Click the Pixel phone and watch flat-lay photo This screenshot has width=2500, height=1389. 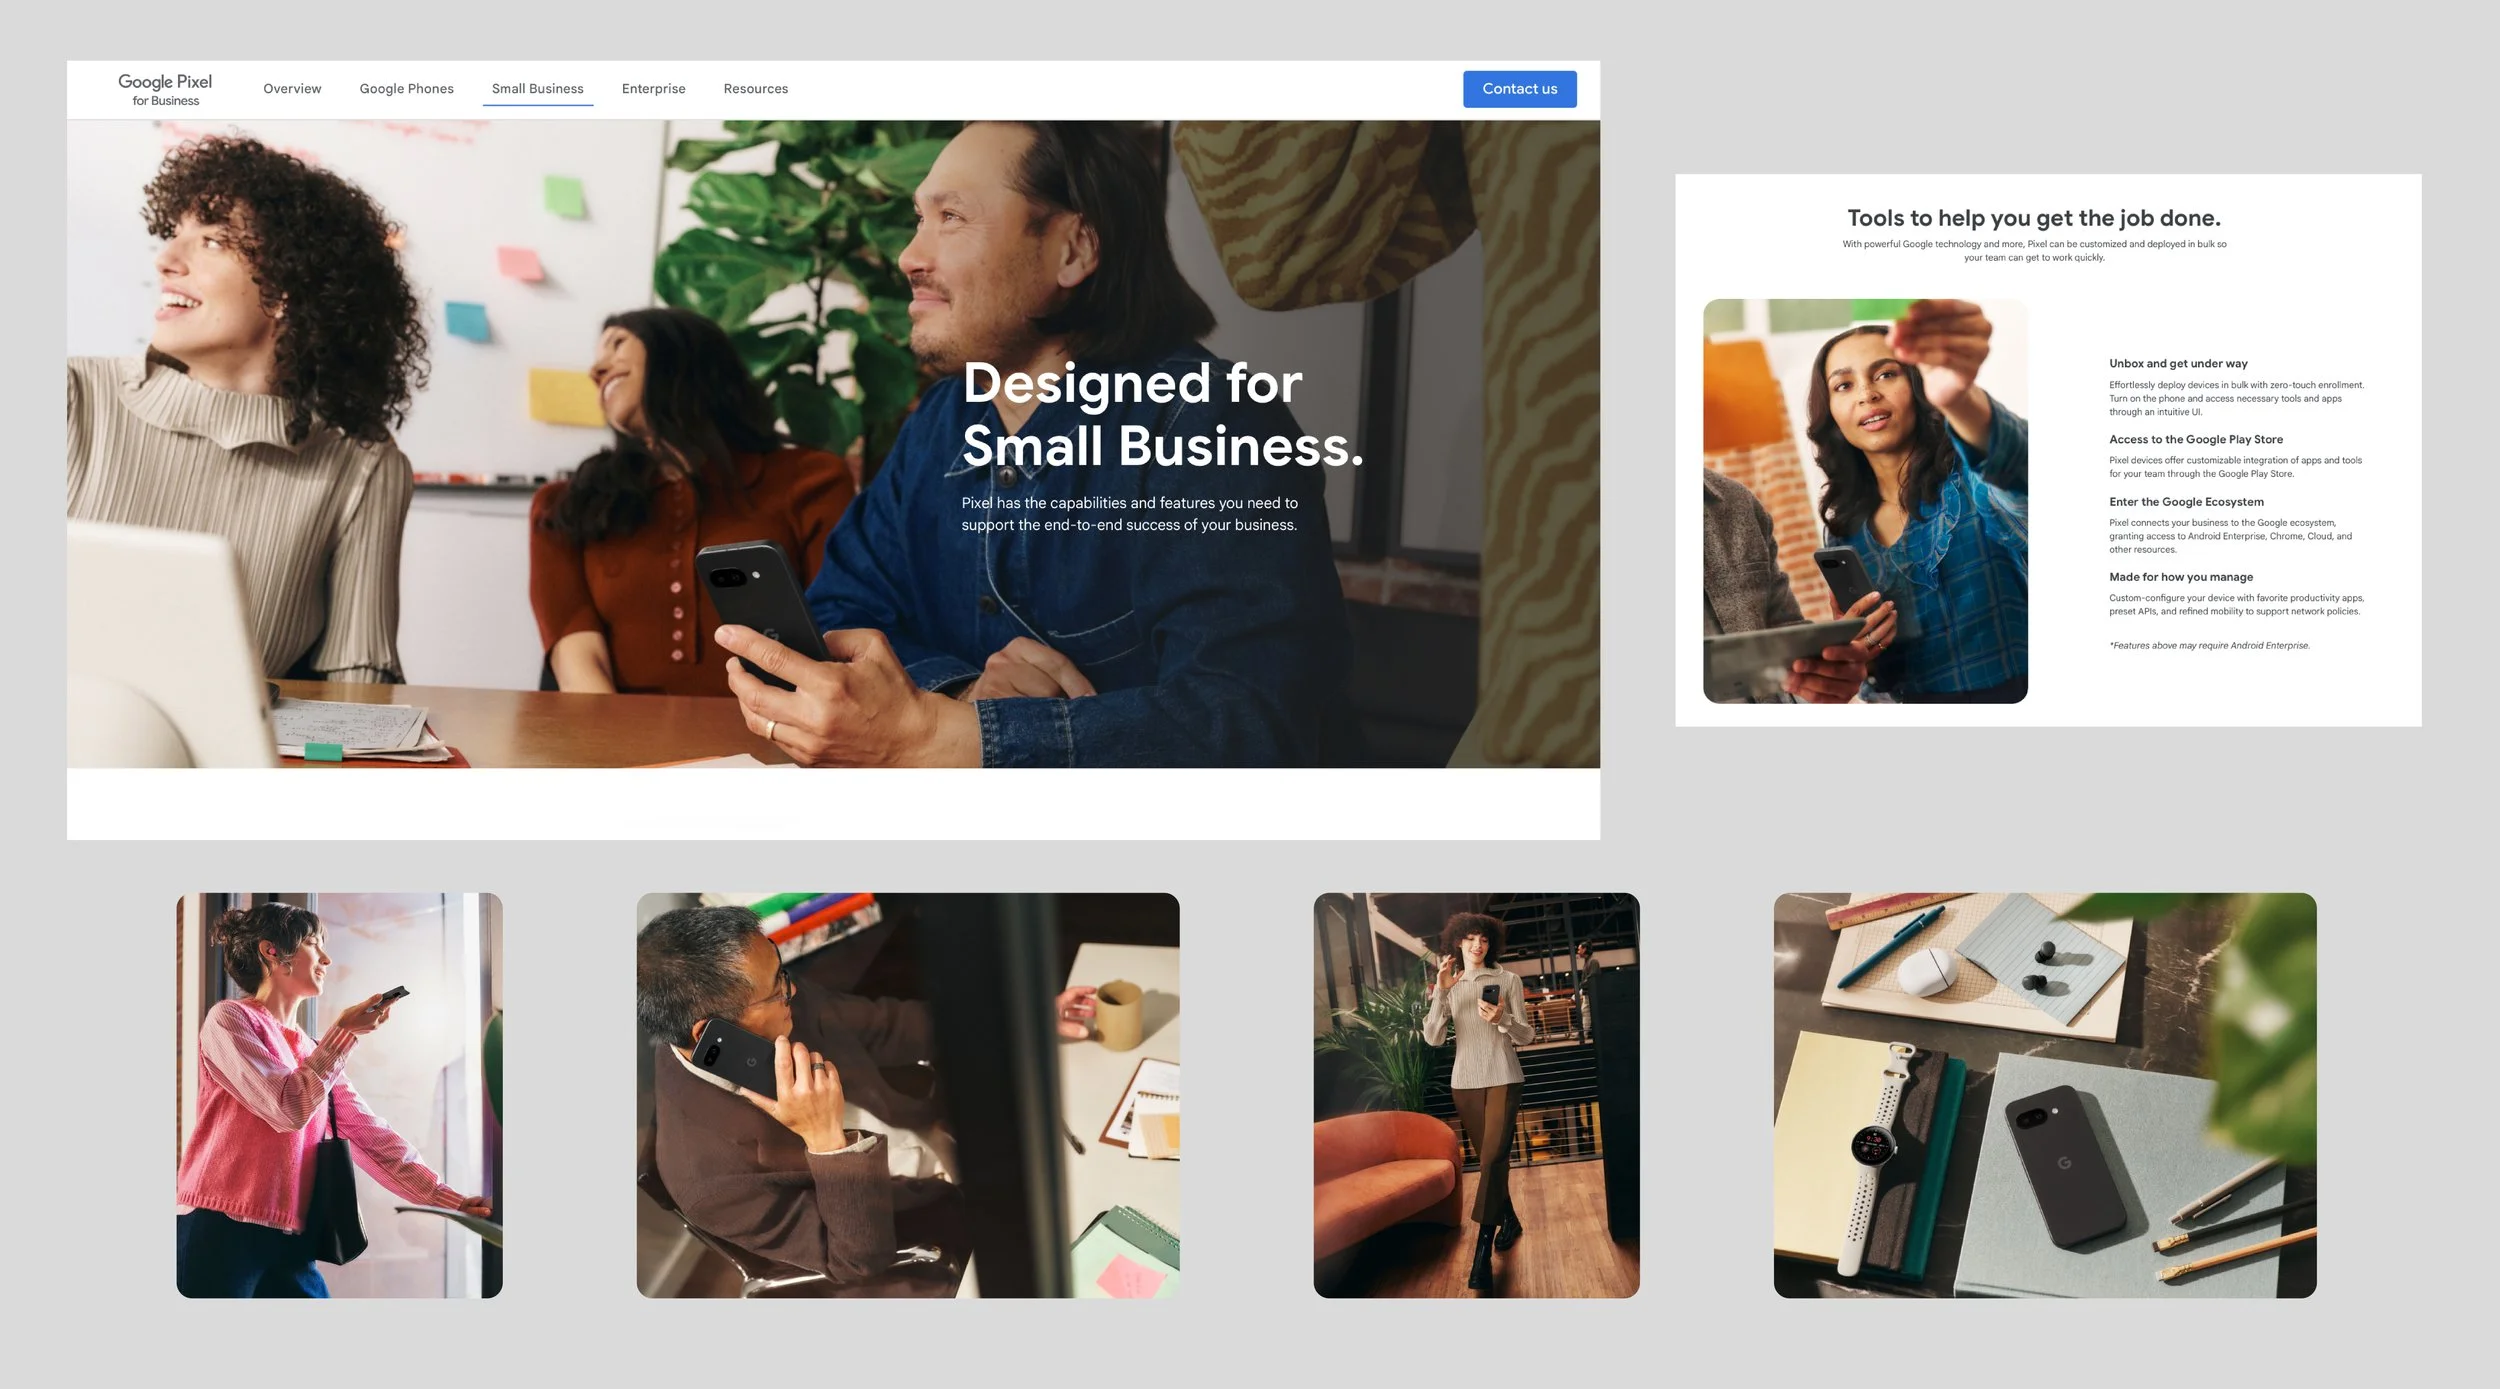pos(2045,1093)
